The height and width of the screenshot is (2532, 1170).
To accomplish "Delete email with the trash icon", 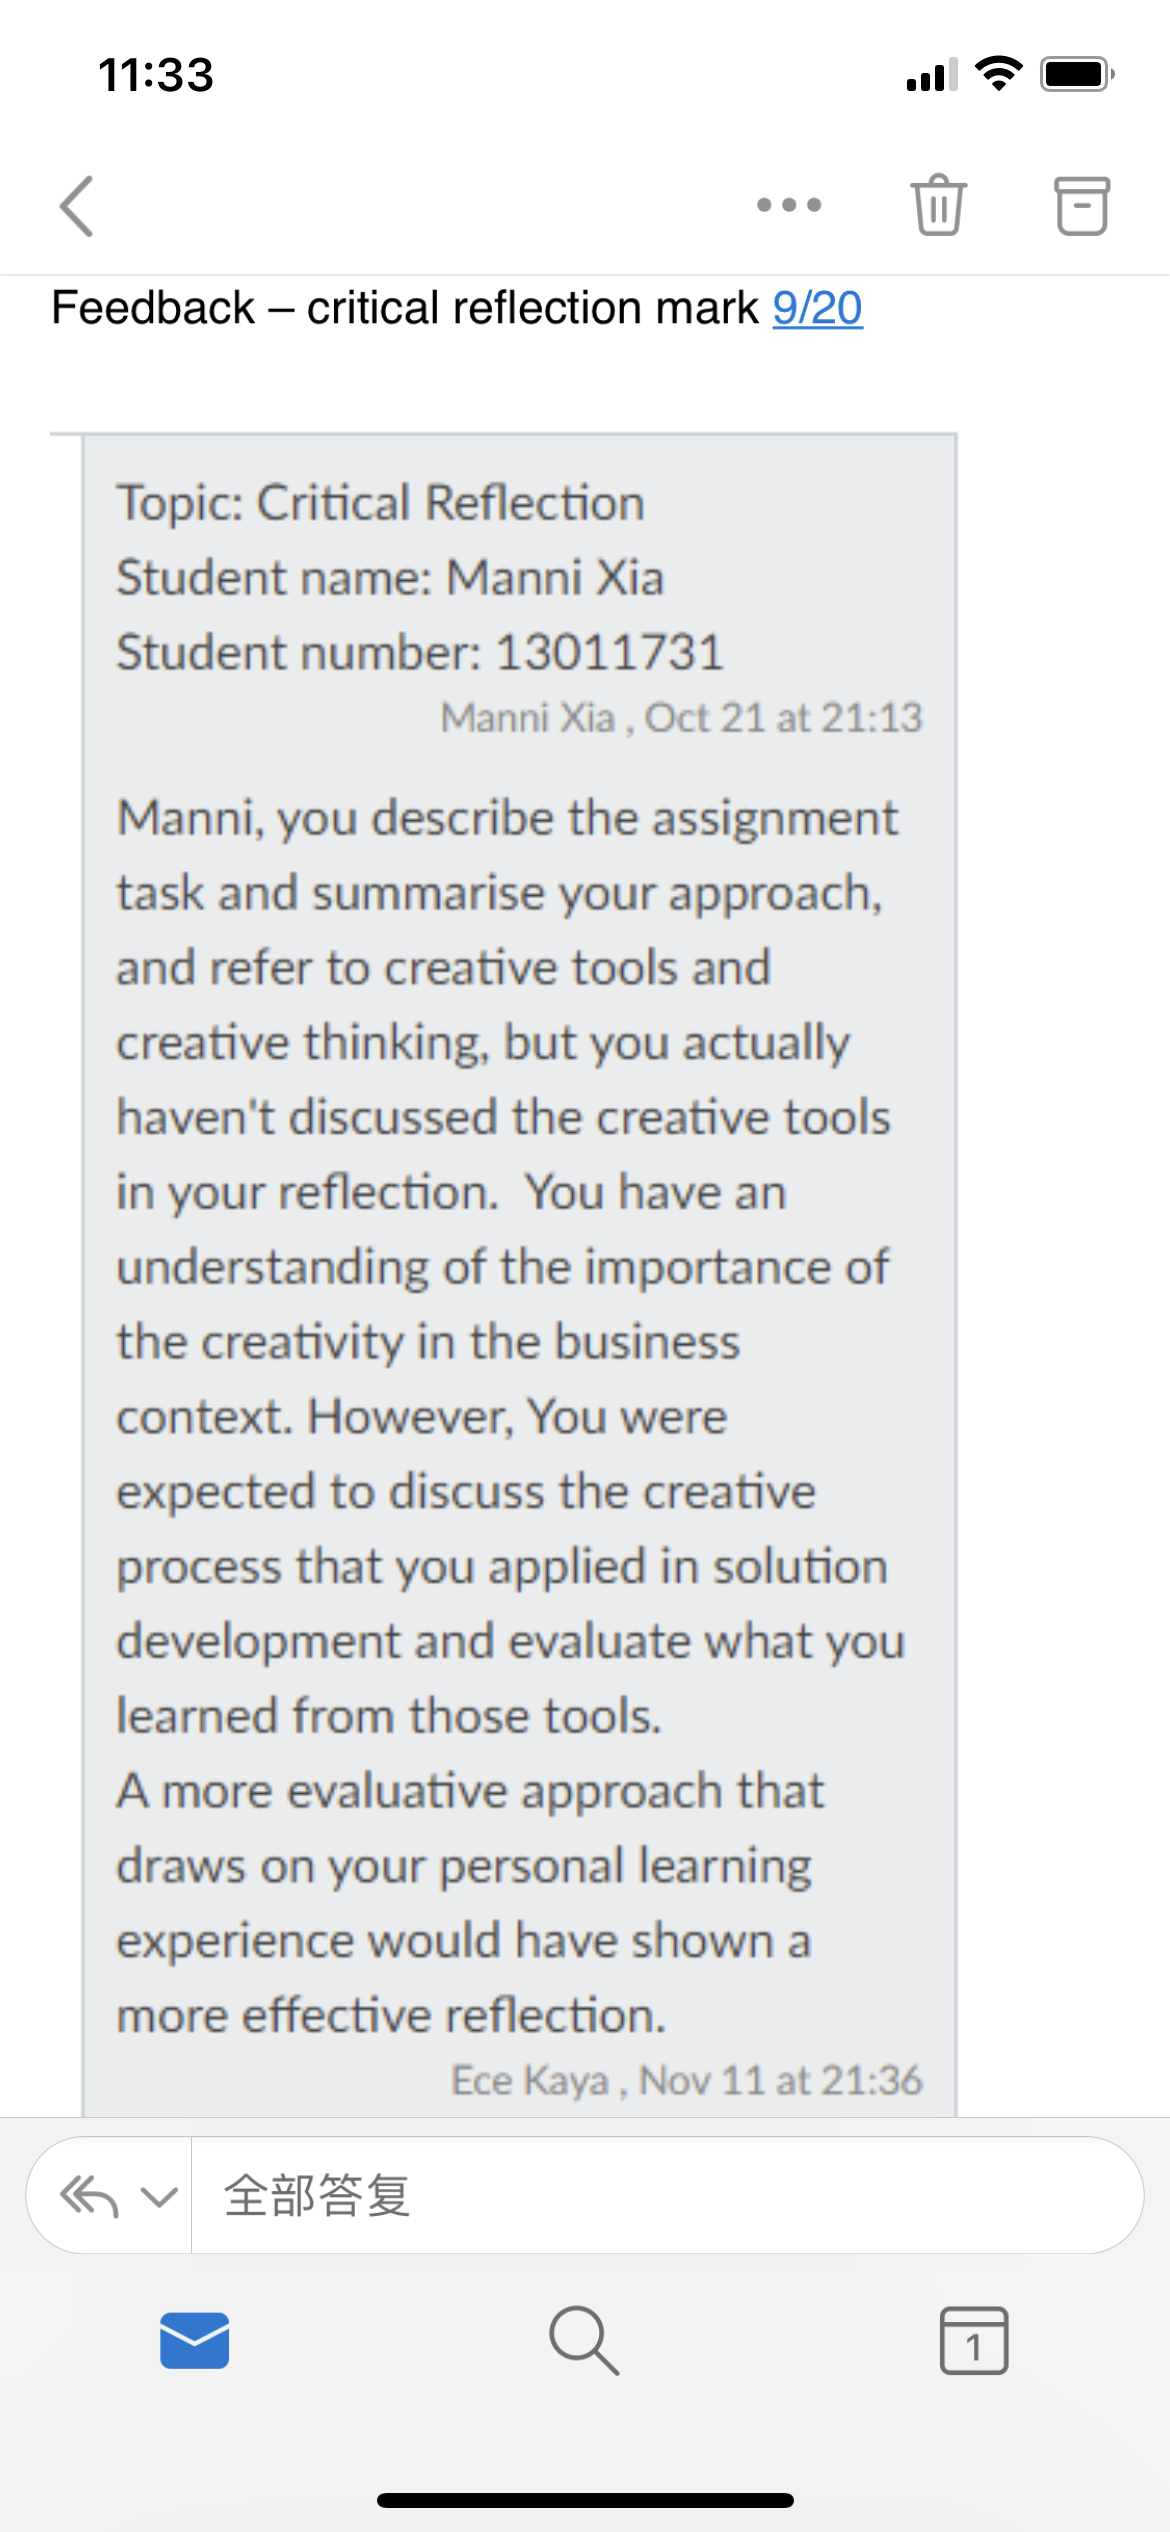I will point(938,205).
